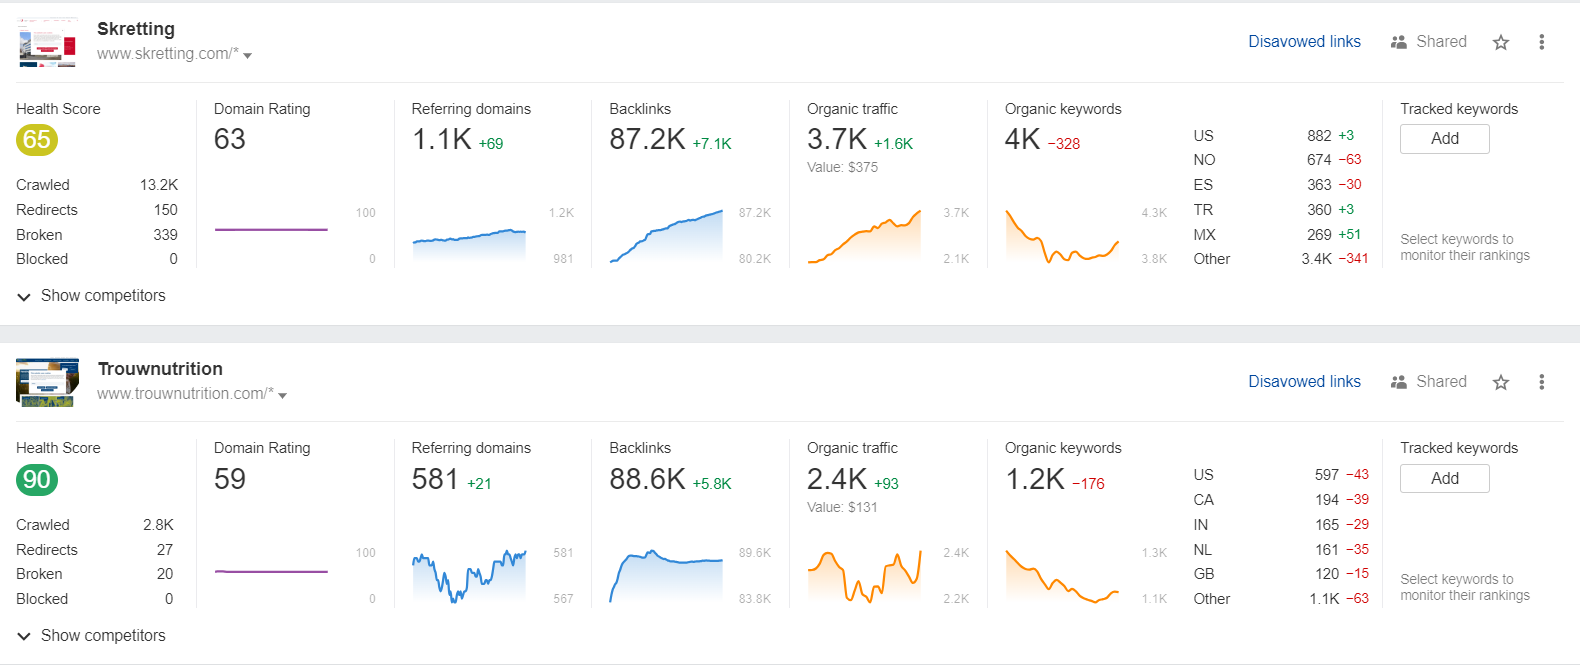Open Skretting Health Score 65 badge
The height and width of the screenshot is (665, 1580).
click(x=37, y=140)
